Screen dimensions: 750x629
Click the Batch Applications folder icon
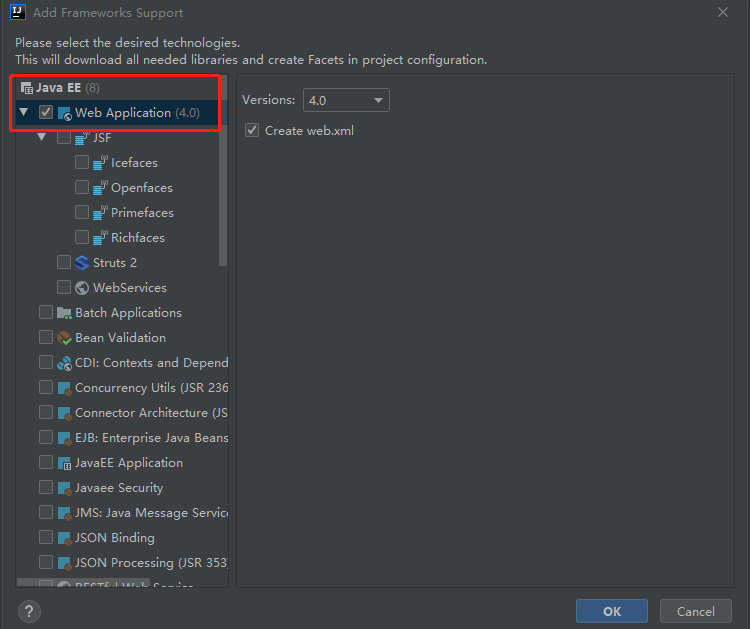point(64,313)
